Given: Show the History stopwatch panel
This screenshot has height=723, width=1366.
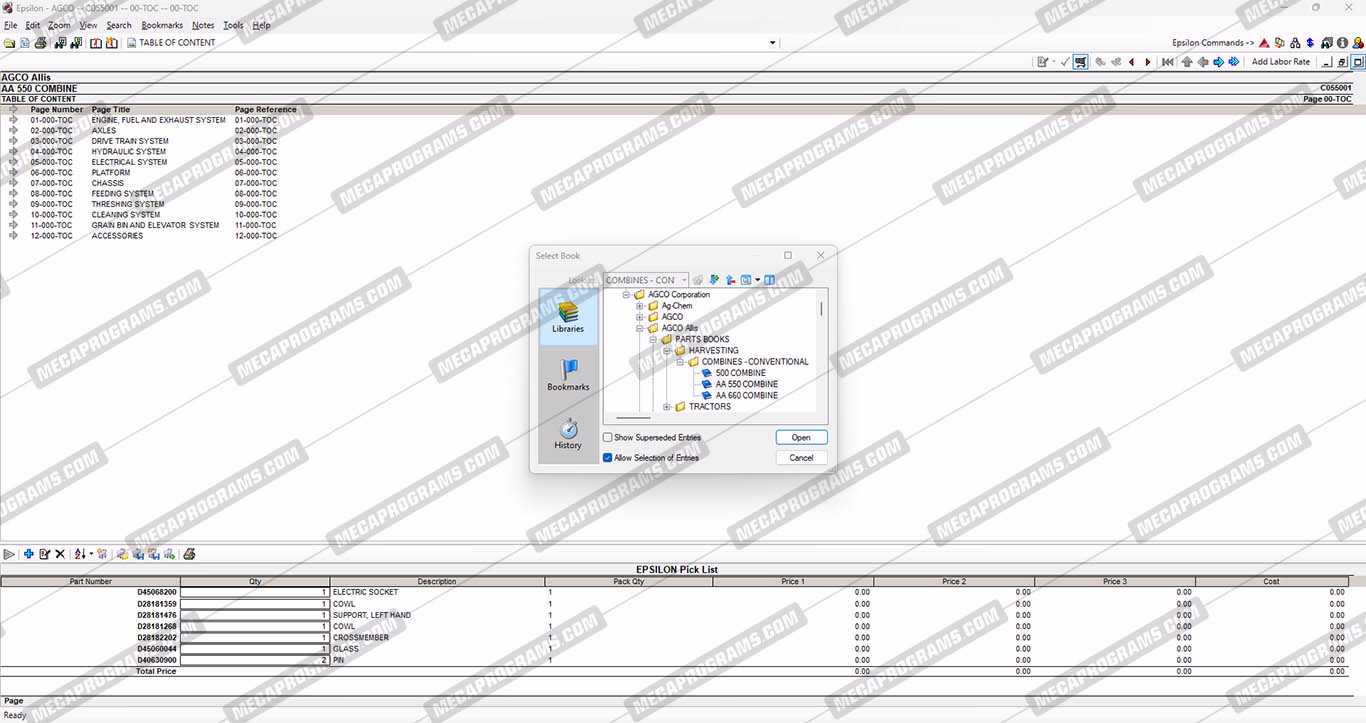Looking at the screenshot, I should [x=568, y=434].
